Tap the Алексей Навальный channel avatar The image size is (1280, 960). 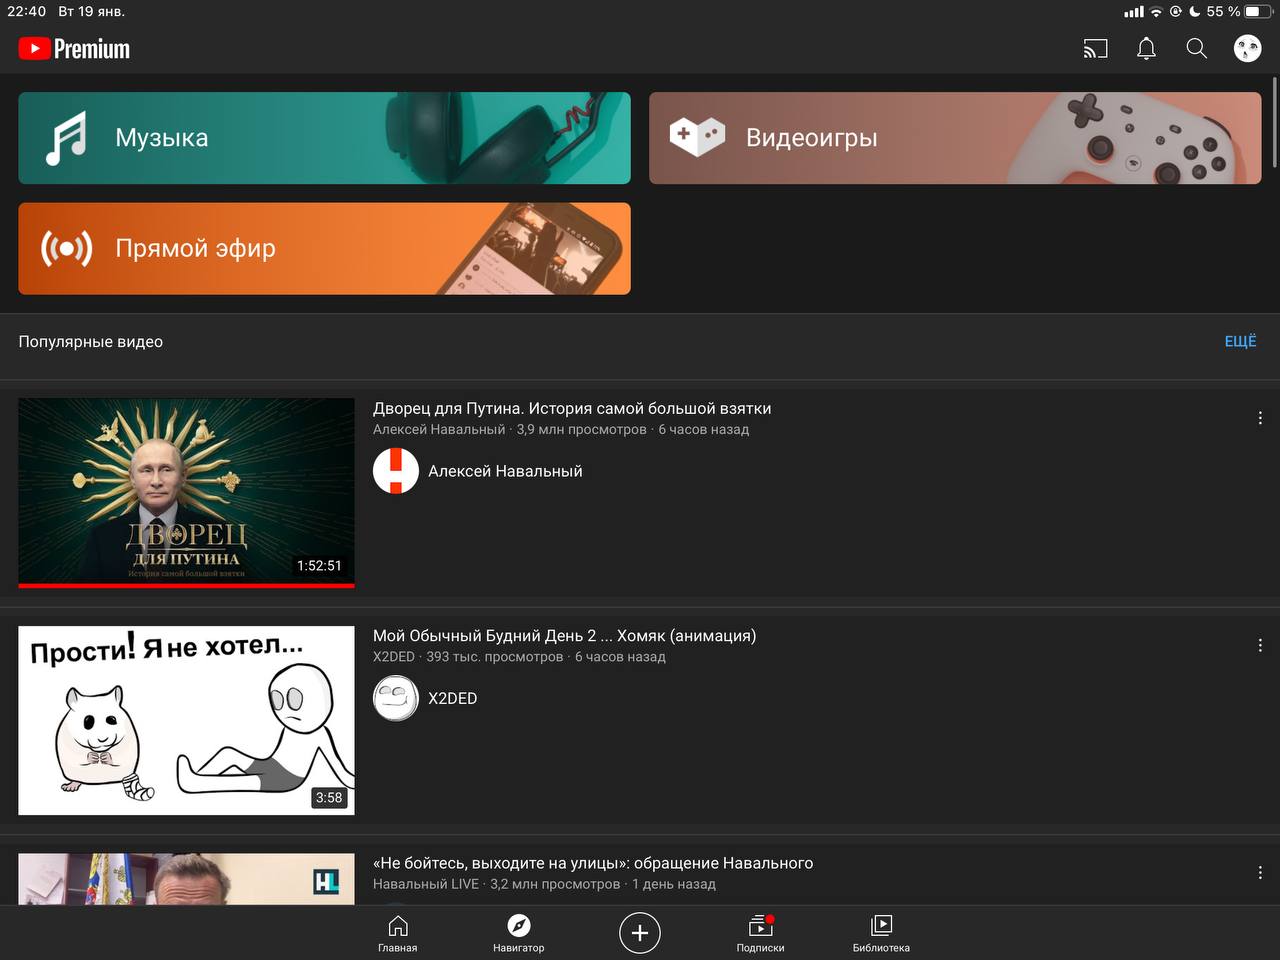tap(396, 471)
